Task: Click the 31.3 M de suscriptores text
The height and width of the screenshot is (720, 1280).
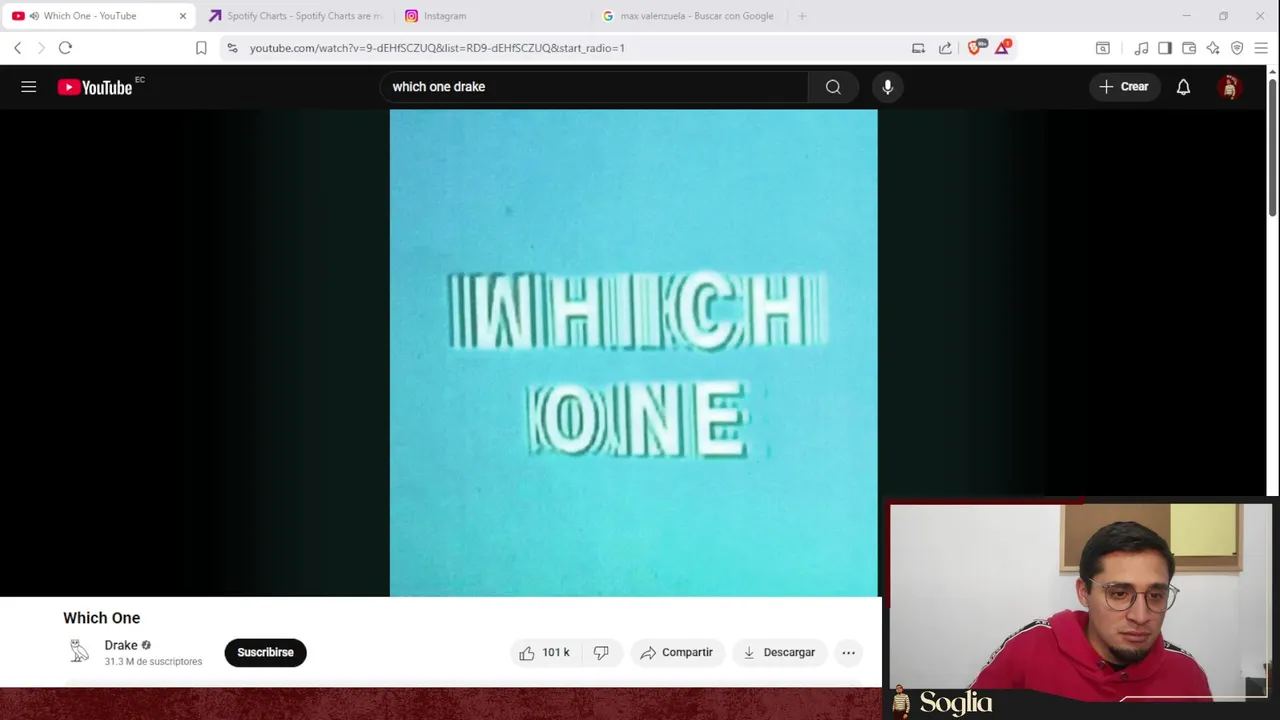Action: pyautogui.click(x=153, y=662)
